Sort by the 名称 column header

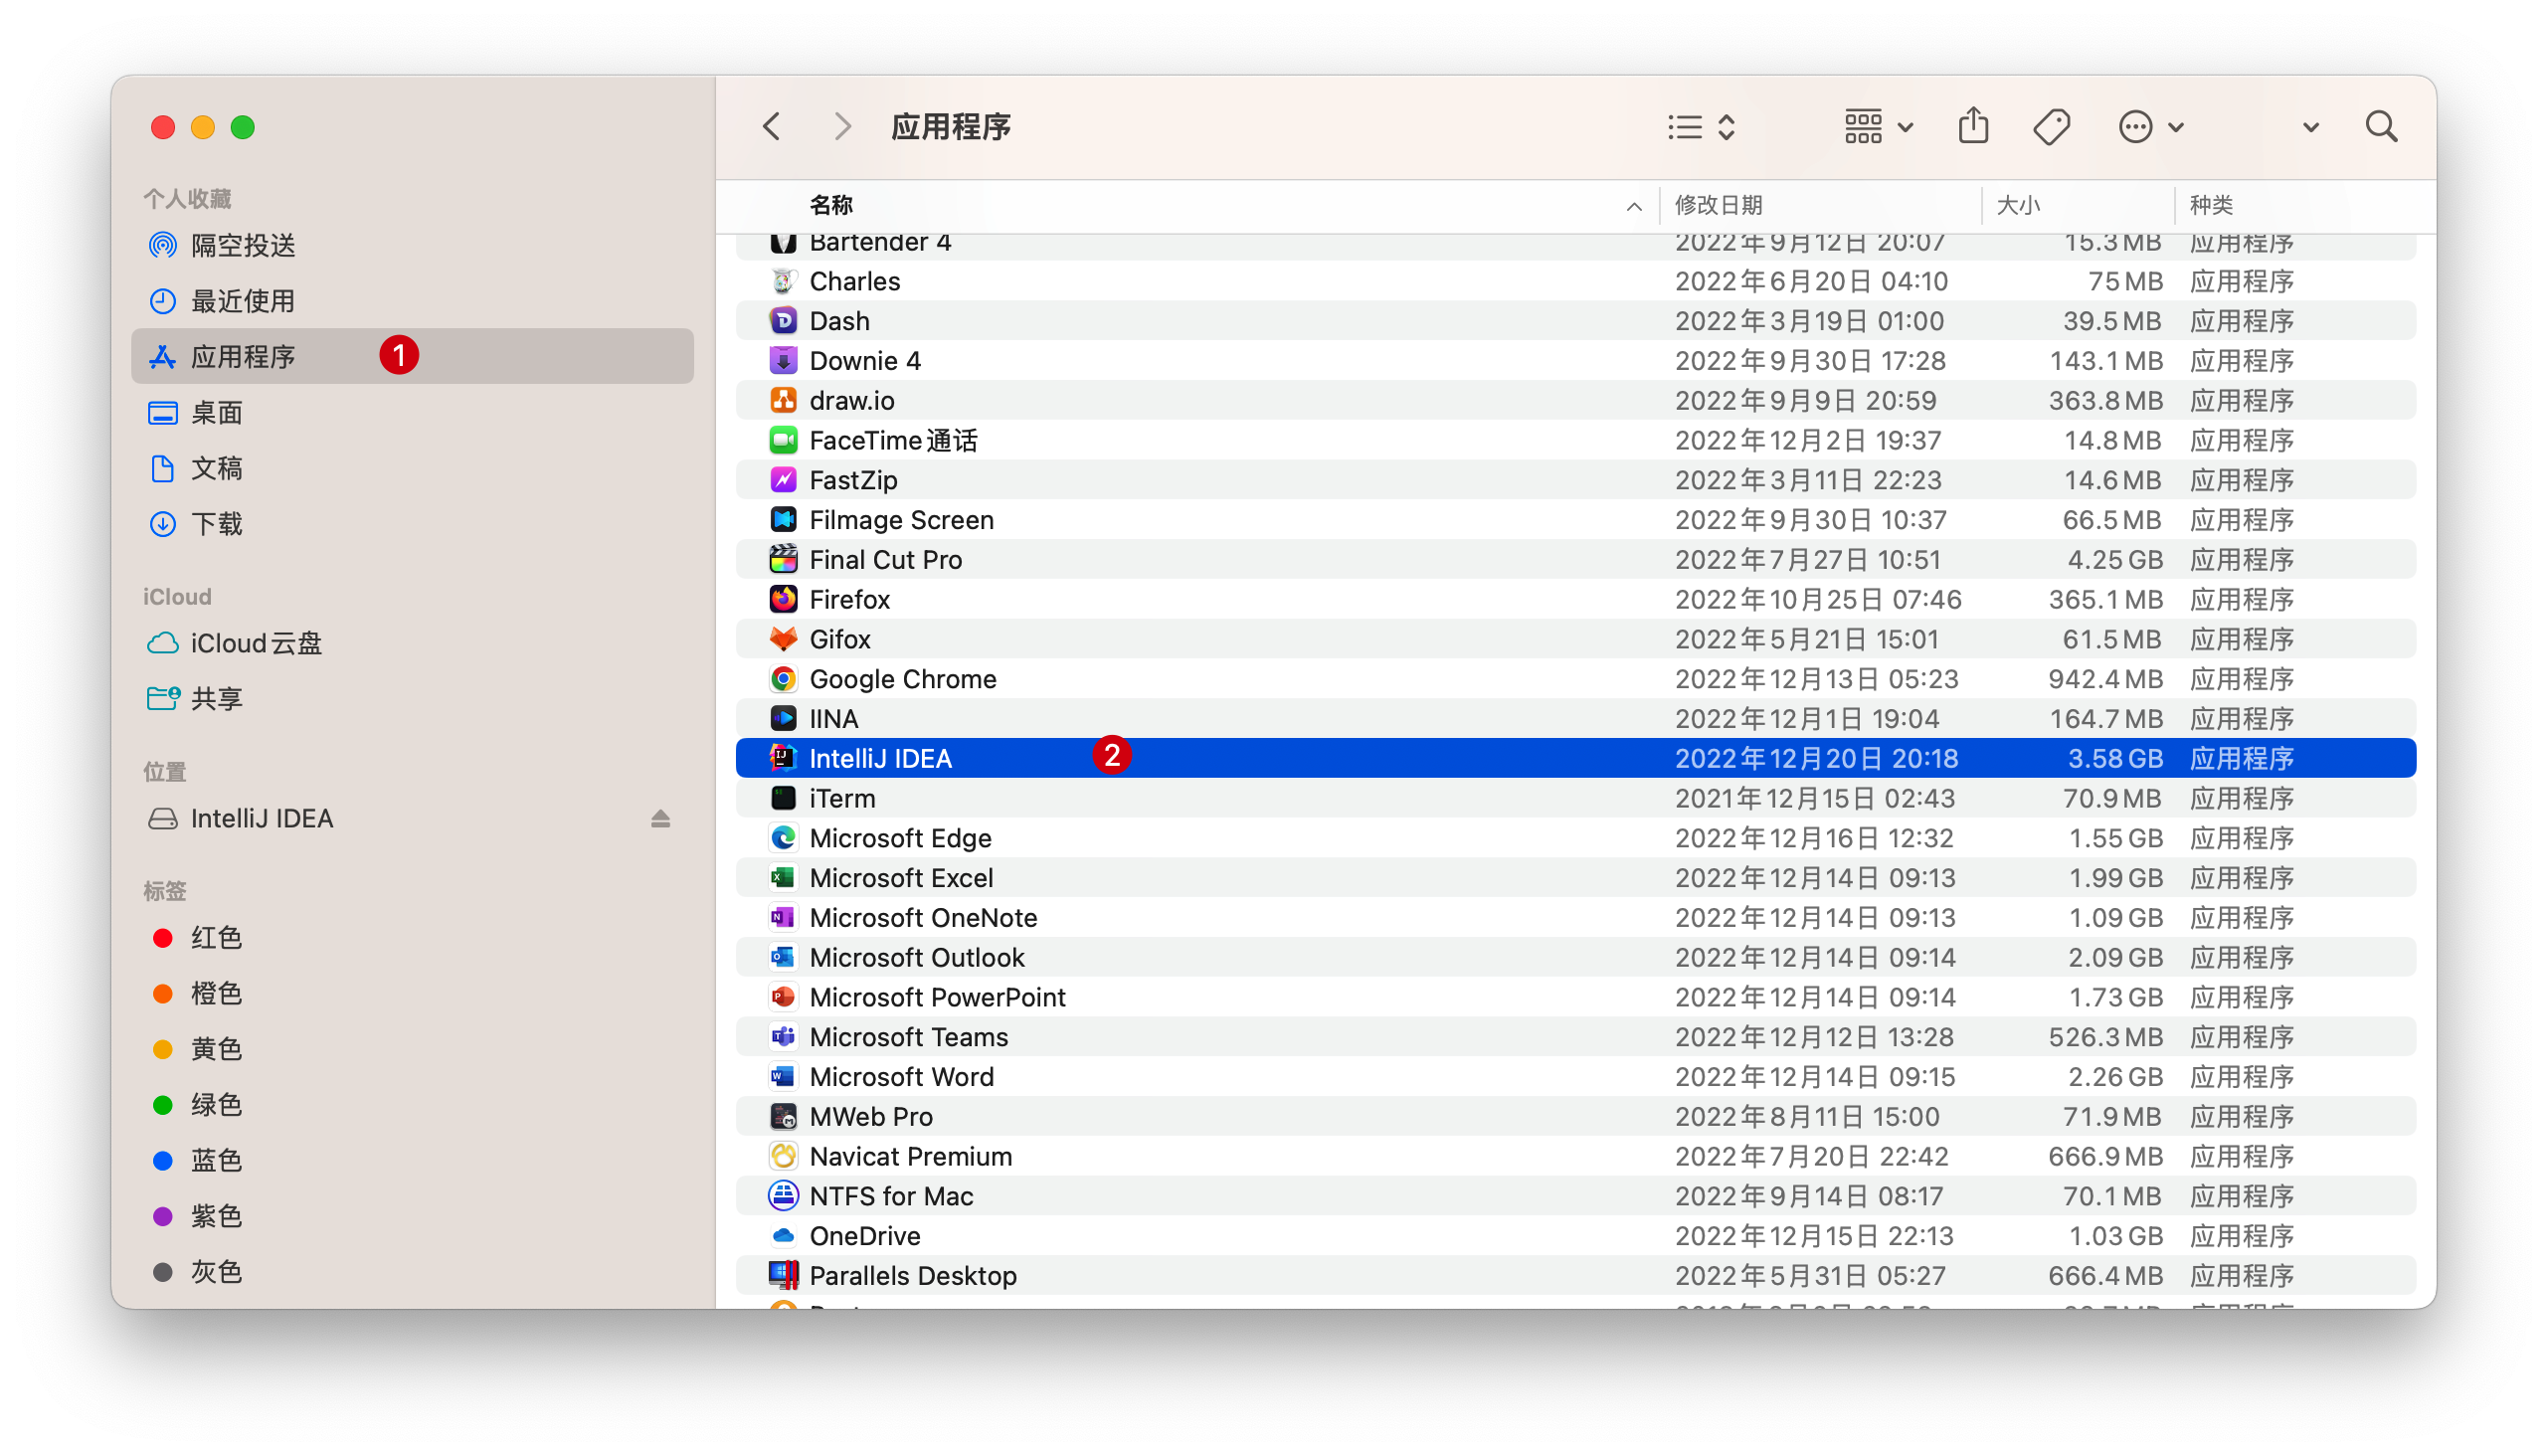(831, 205)
